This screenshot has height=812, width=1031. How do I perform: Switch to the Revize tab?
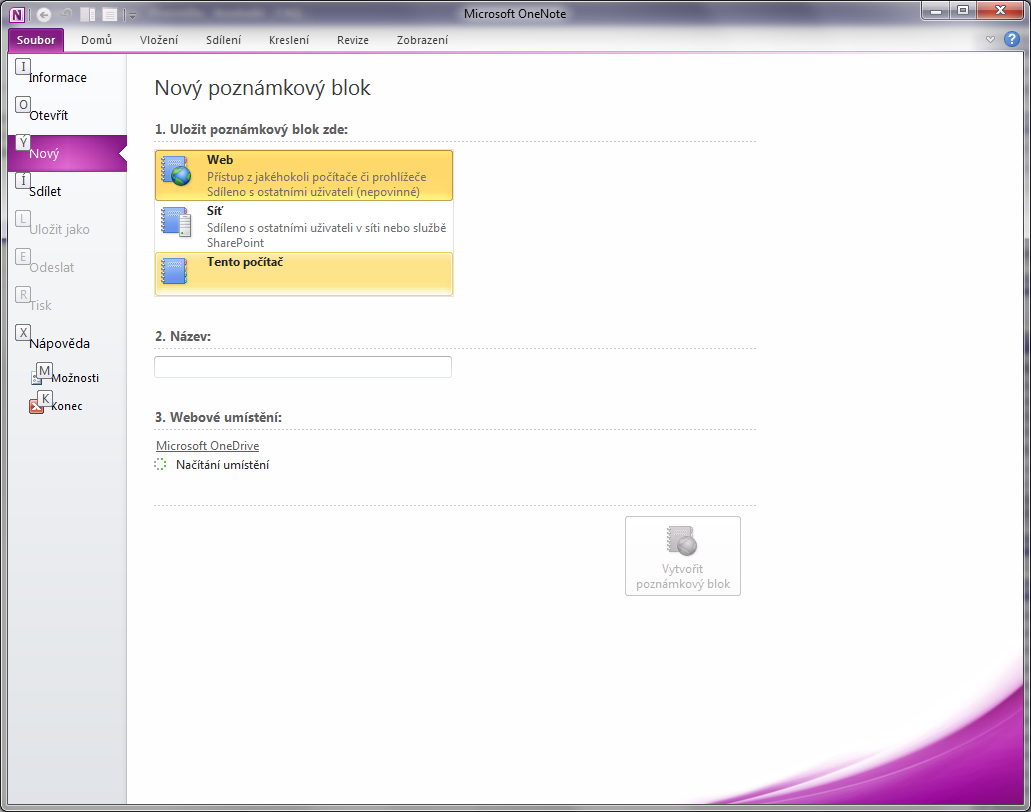click(353, 40)
